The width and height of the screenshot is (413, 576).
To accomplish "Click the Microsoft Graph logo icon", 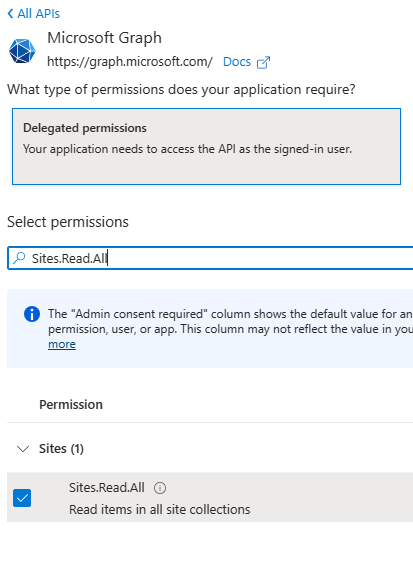I will pos(22,51).
